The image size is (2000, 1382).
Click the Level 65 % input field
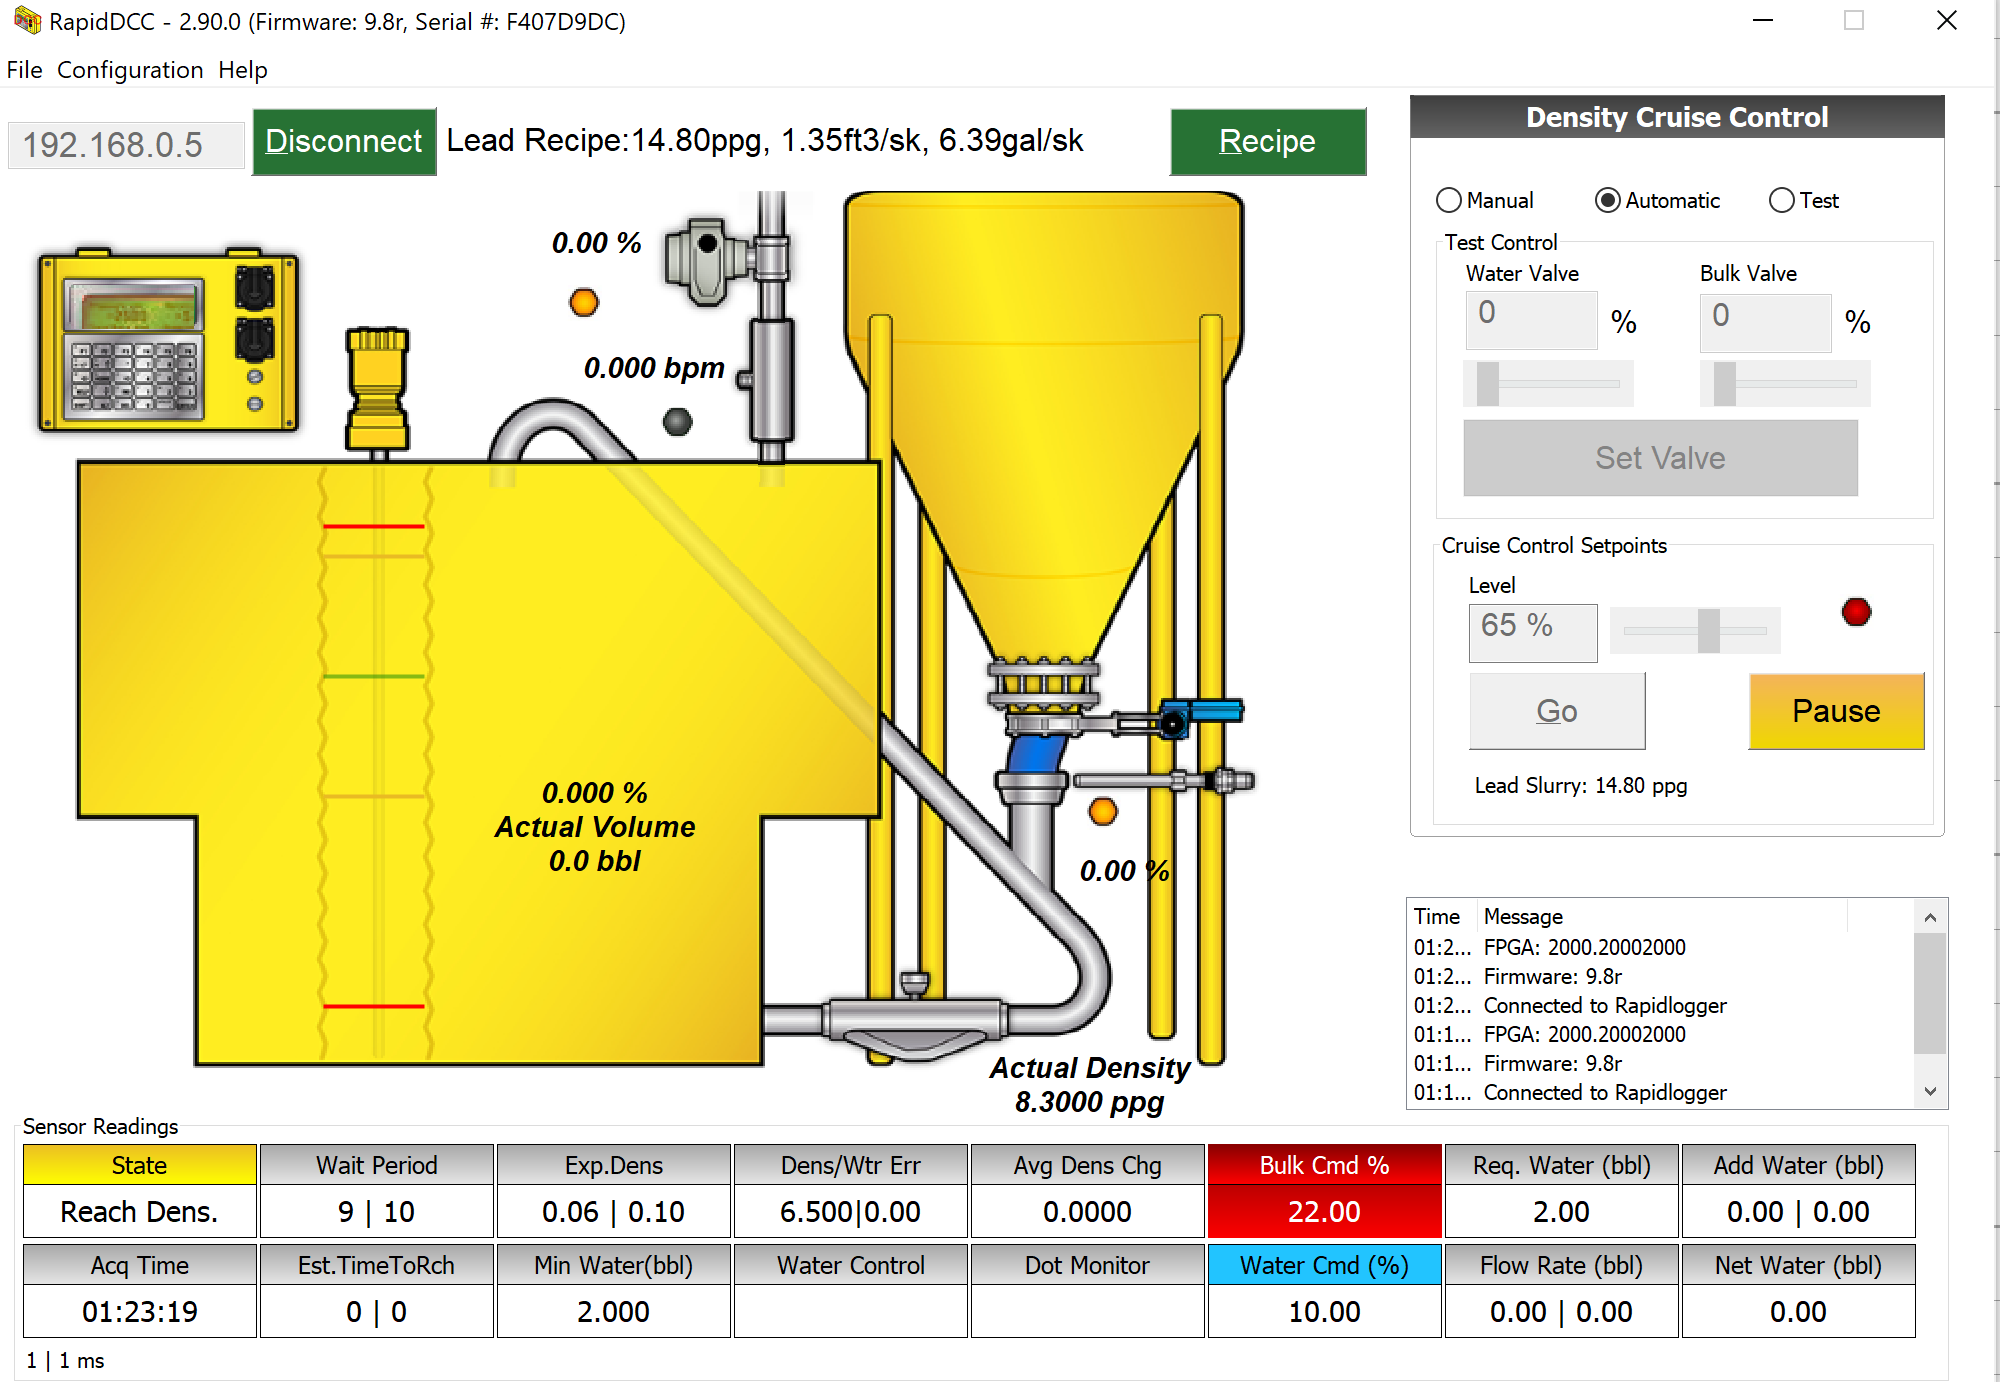[1532, 632]
